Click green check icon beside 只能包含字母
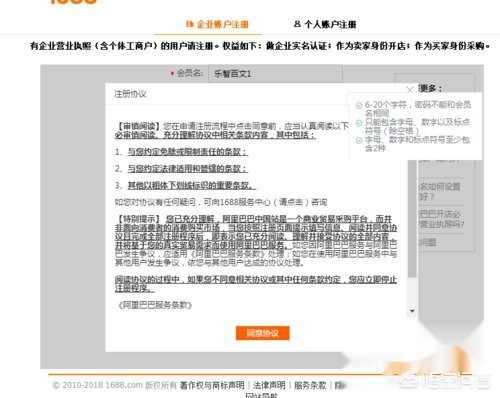Image resolution: width=500 pixels, height=398 pixels. tap(359, 123)
